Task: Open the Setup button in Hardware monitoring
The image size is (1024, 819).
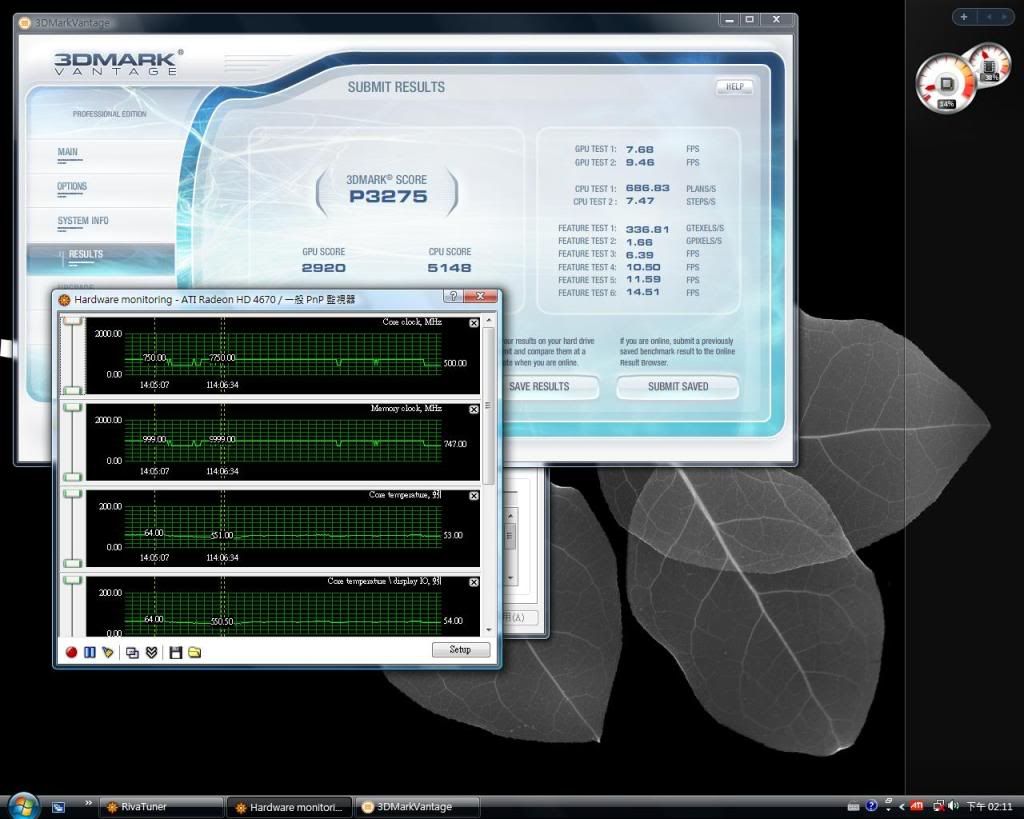Action: [x=460, y=650]
